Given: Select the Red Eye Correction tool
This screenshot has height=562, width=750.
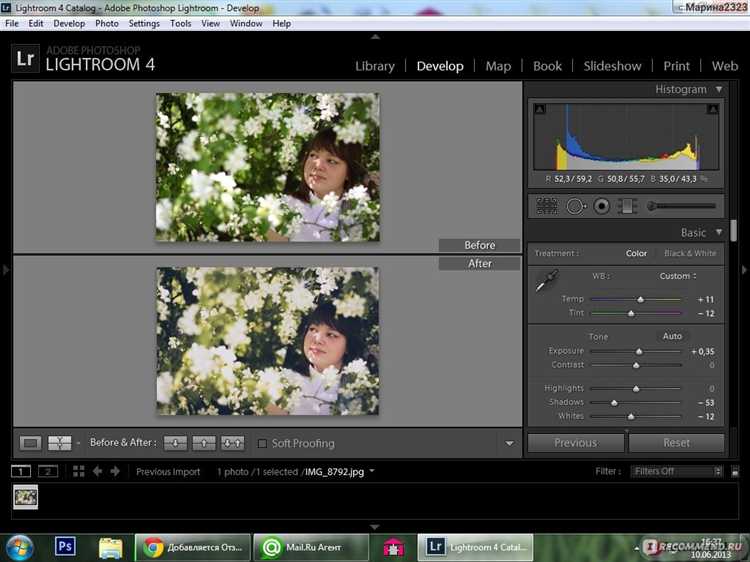Looking at the screenshot, I should [x=602, y=206].
